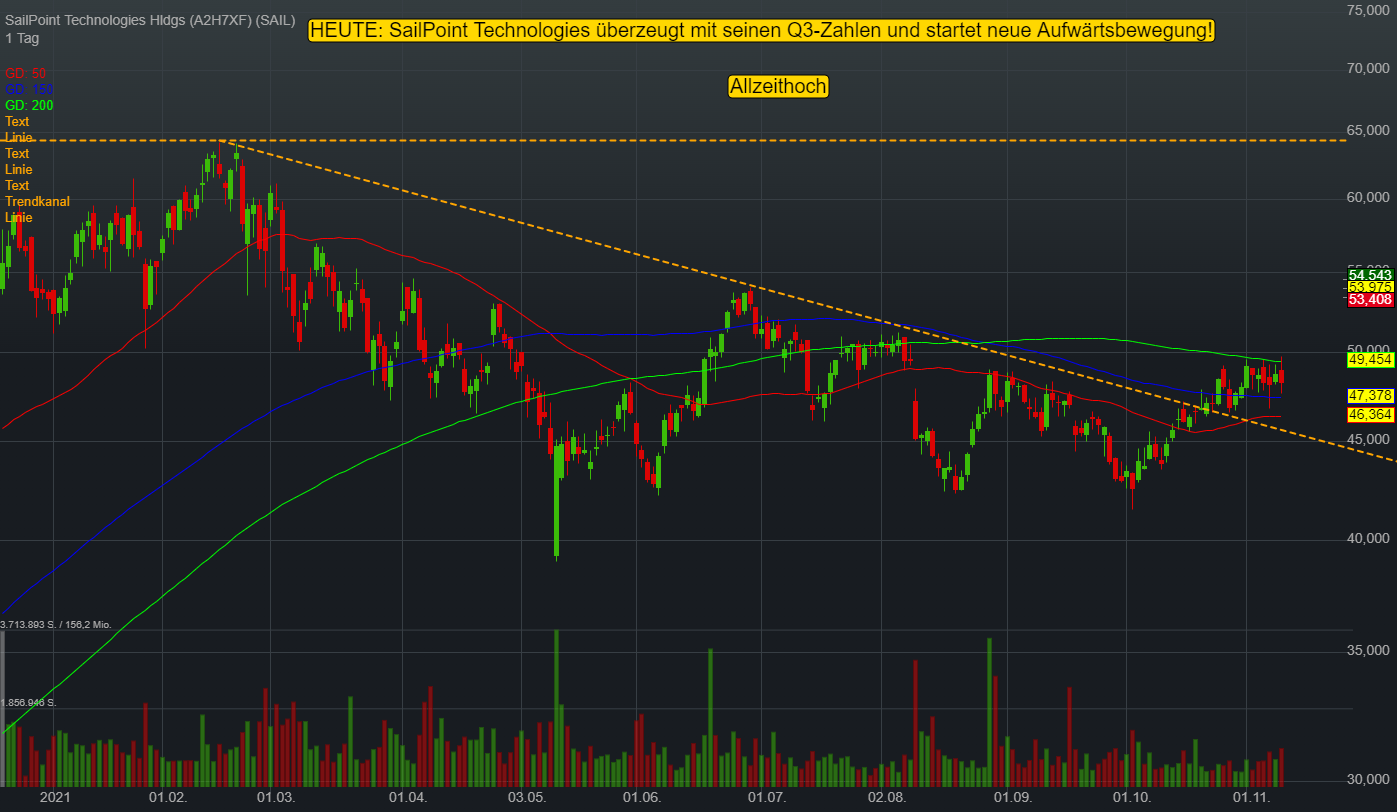The image size is (1397, 812).
Task: Select the 01.02. date axis label
Action: pyautogui.click(x=167, y=797)
